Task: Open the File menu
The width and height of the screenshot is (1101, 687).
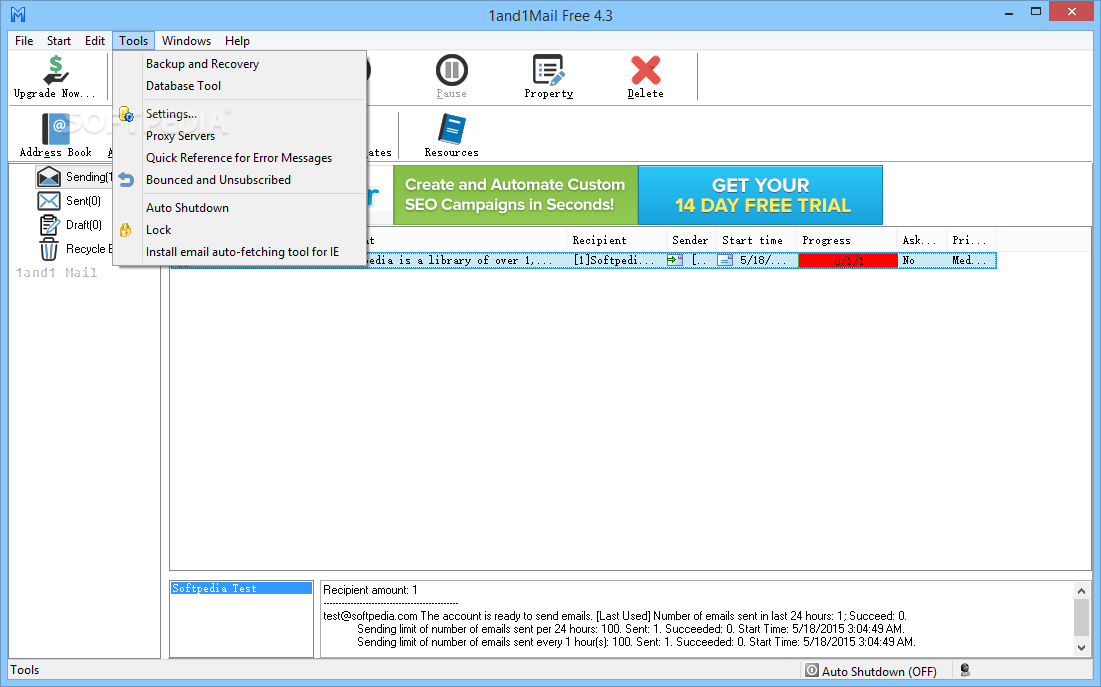Action: (x=24, y=41)
